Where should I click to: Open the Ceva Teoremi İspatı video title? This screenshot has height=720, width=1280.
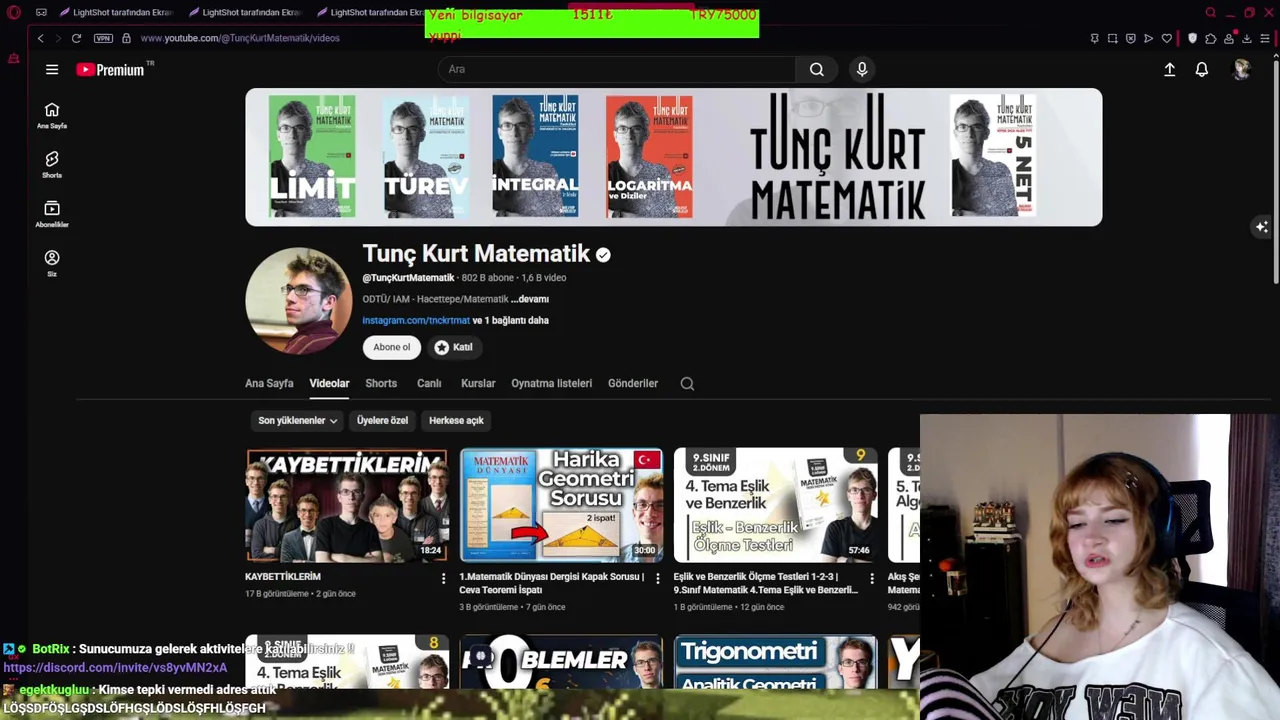[x=552, y=583]
